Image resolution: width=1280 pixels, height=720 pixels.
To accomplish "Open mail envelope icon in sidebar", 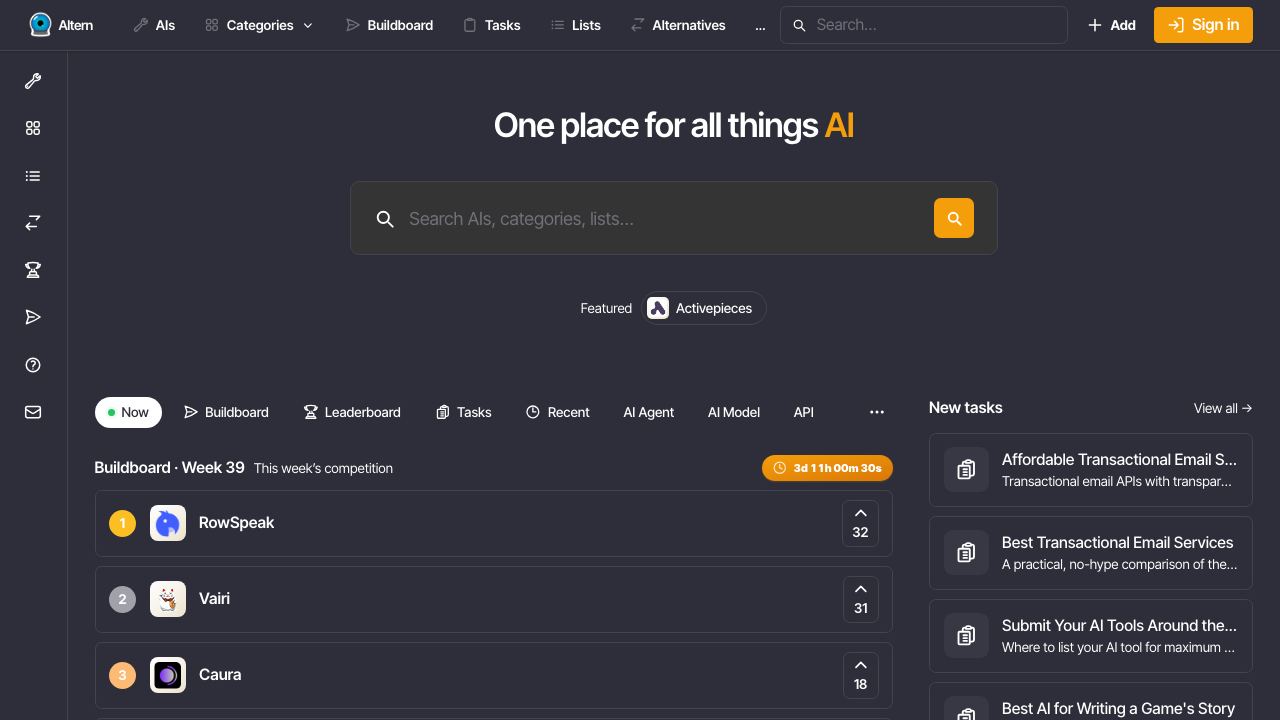I will point(33,412).
